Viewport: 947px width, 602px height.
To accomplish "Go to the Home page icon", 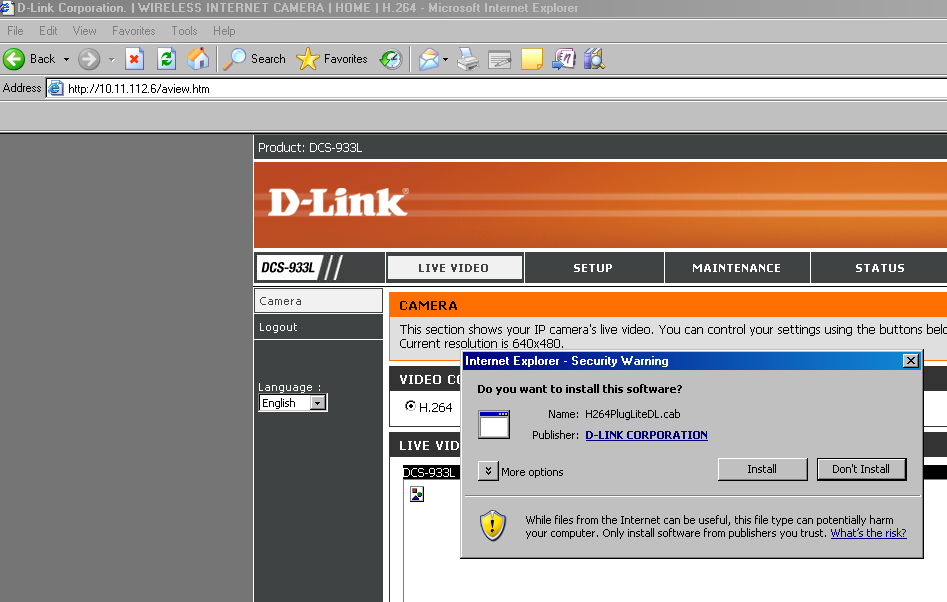I will click(199, 59).
